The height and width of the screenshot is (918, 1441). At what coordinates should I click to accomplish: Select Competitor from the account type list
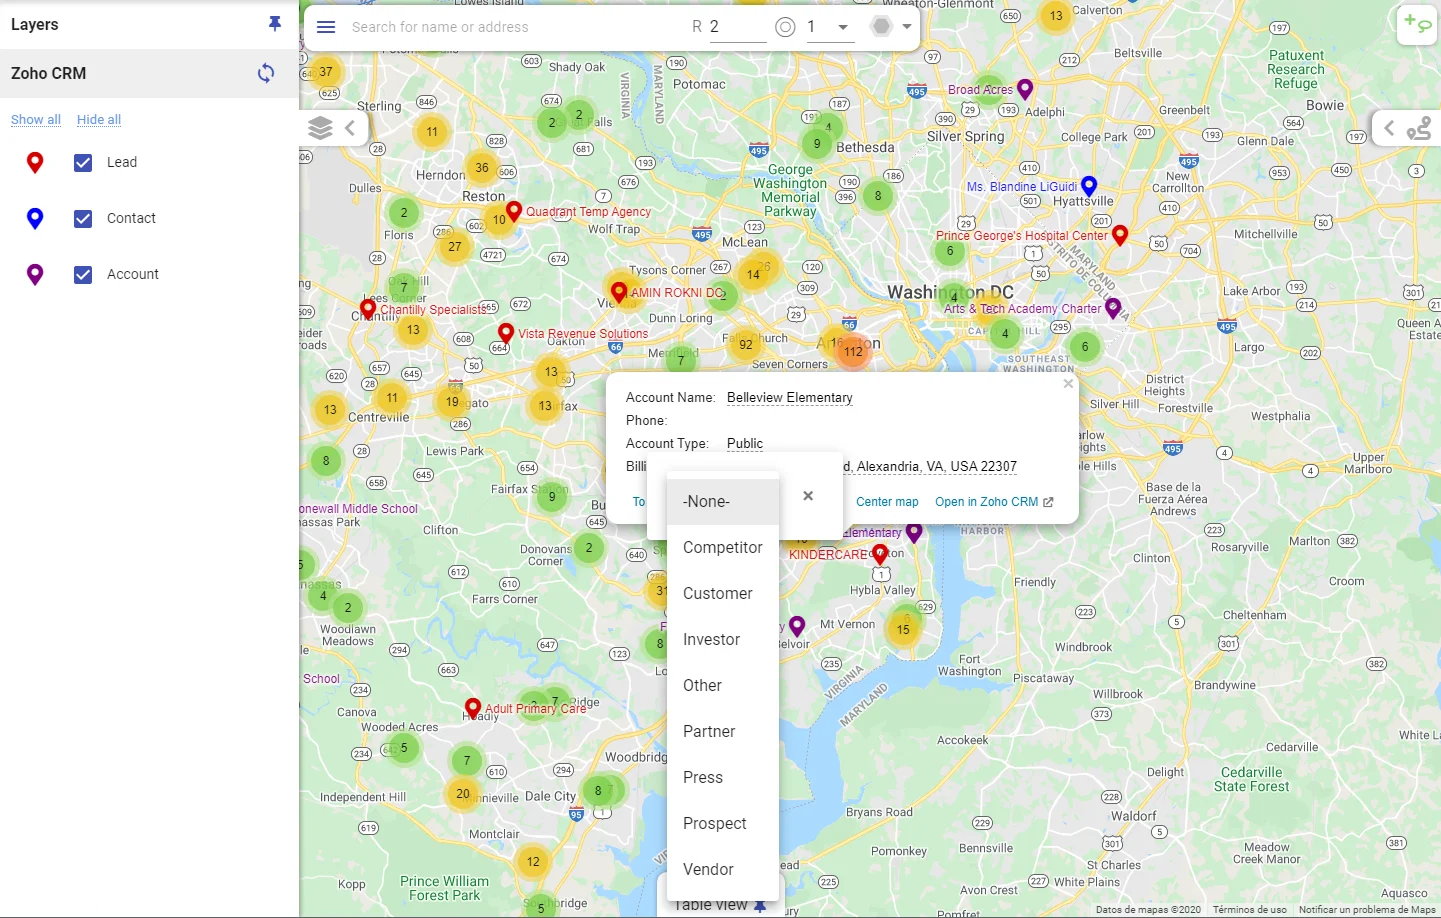tap(723, 548)
